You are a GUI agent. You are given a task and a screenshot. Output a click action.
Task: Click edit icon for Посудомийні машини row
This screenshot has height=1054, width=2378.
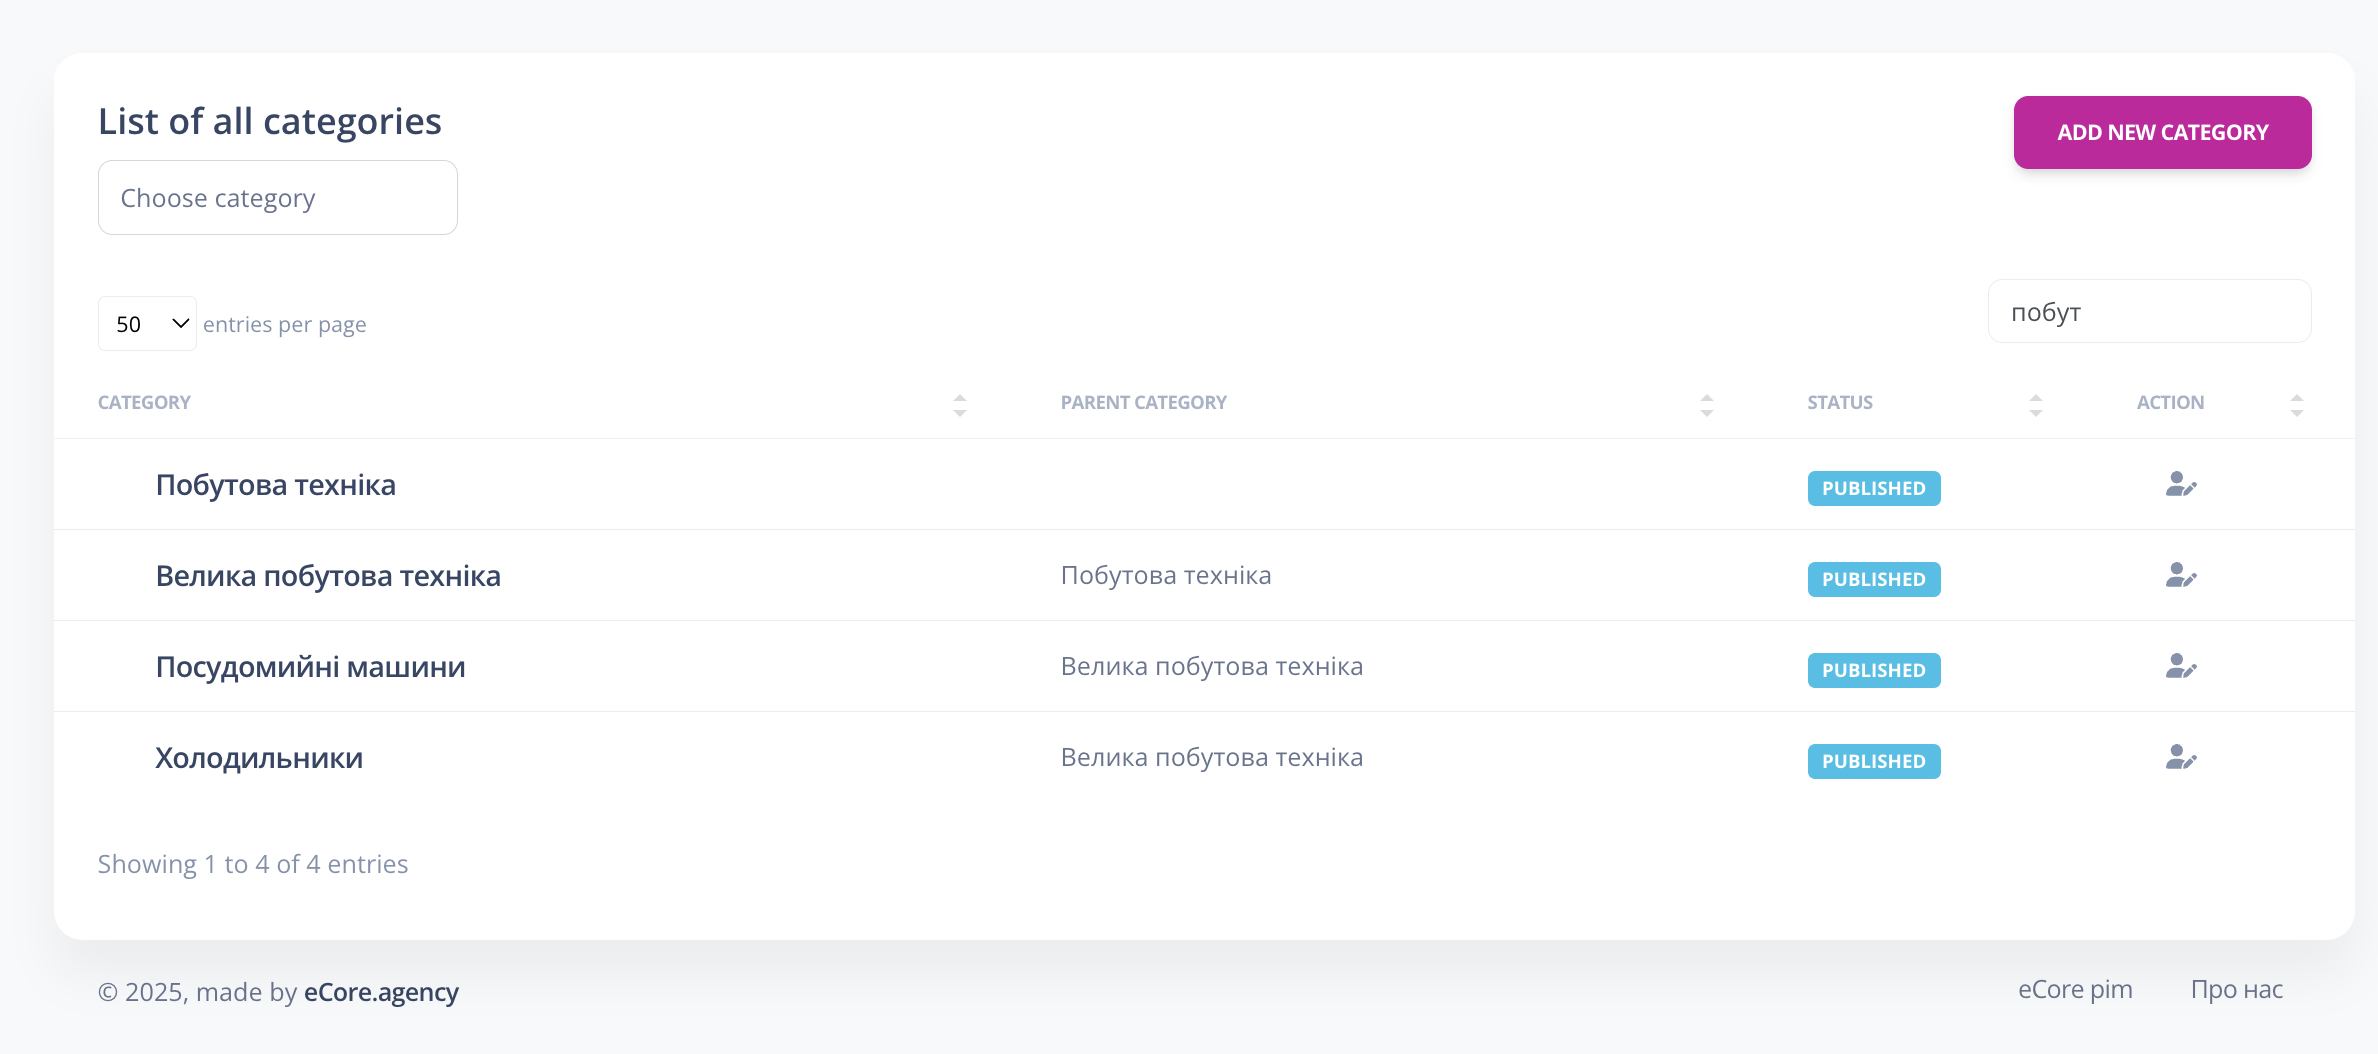point(2180,667)
